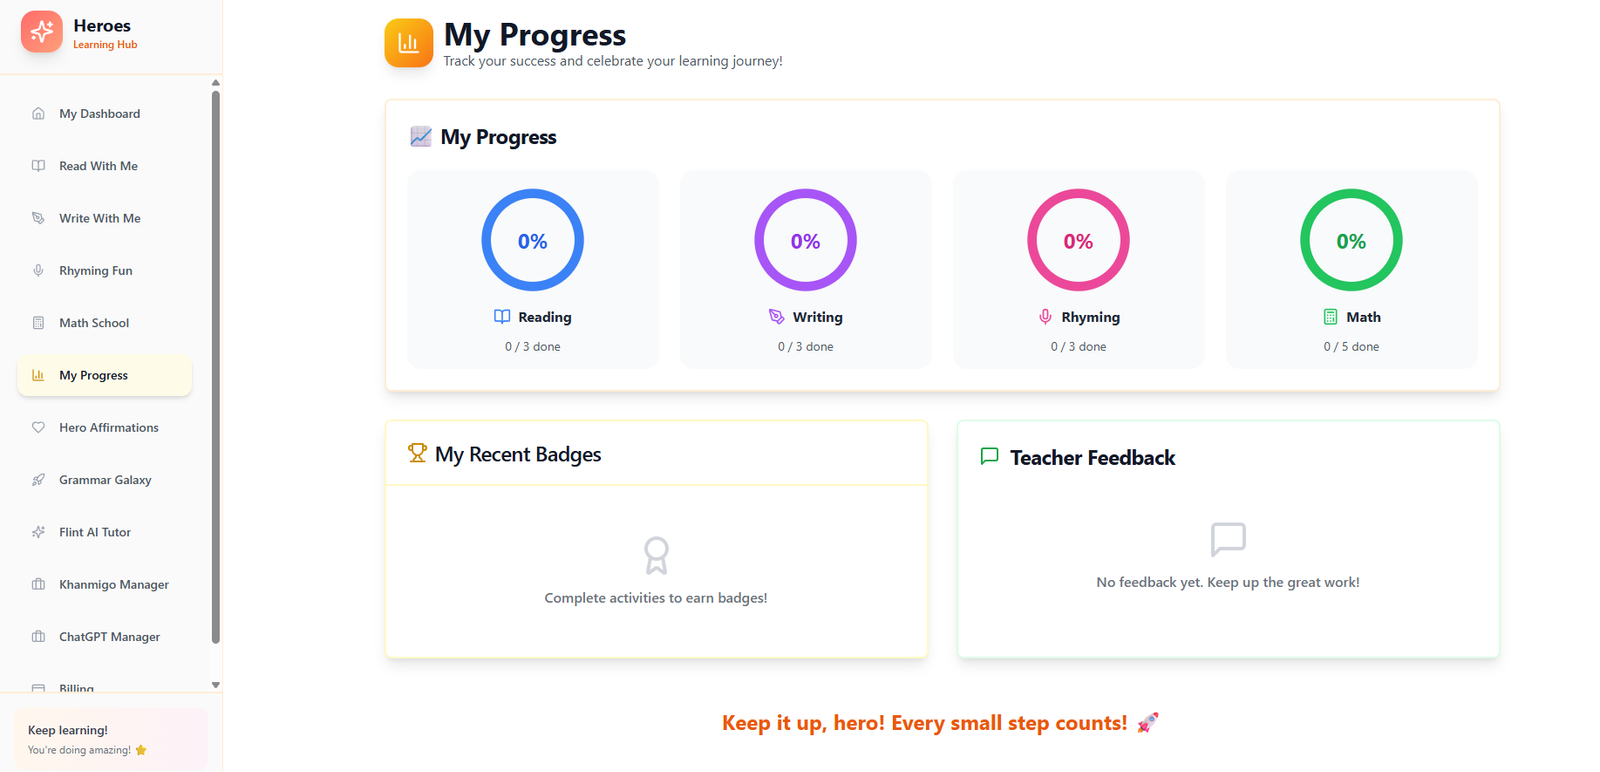
Task: Click the Heroes Learning Hub logo icon
Action: [42, 32]
